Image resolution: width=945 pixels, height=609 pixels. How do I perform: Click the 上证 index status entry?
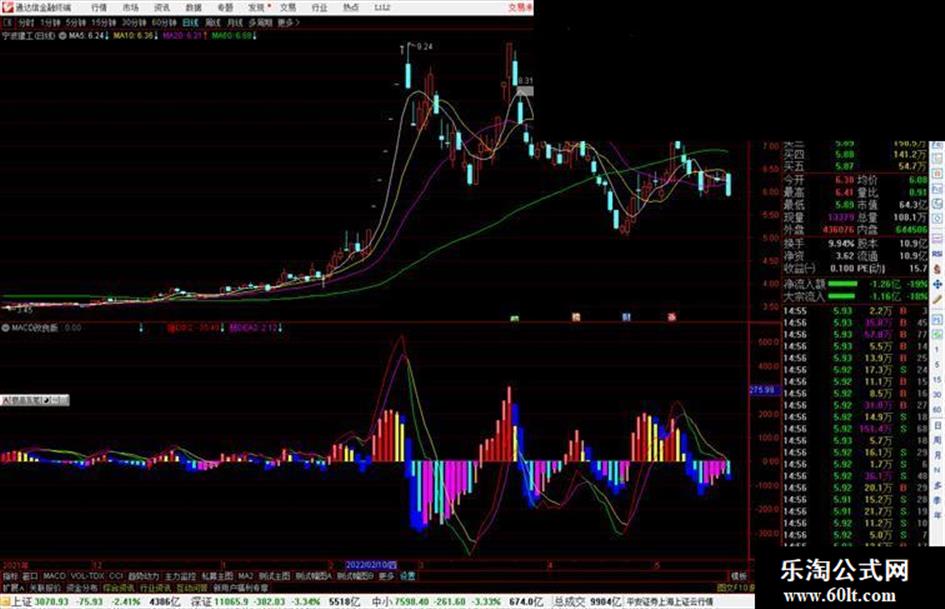coord(95,602)
